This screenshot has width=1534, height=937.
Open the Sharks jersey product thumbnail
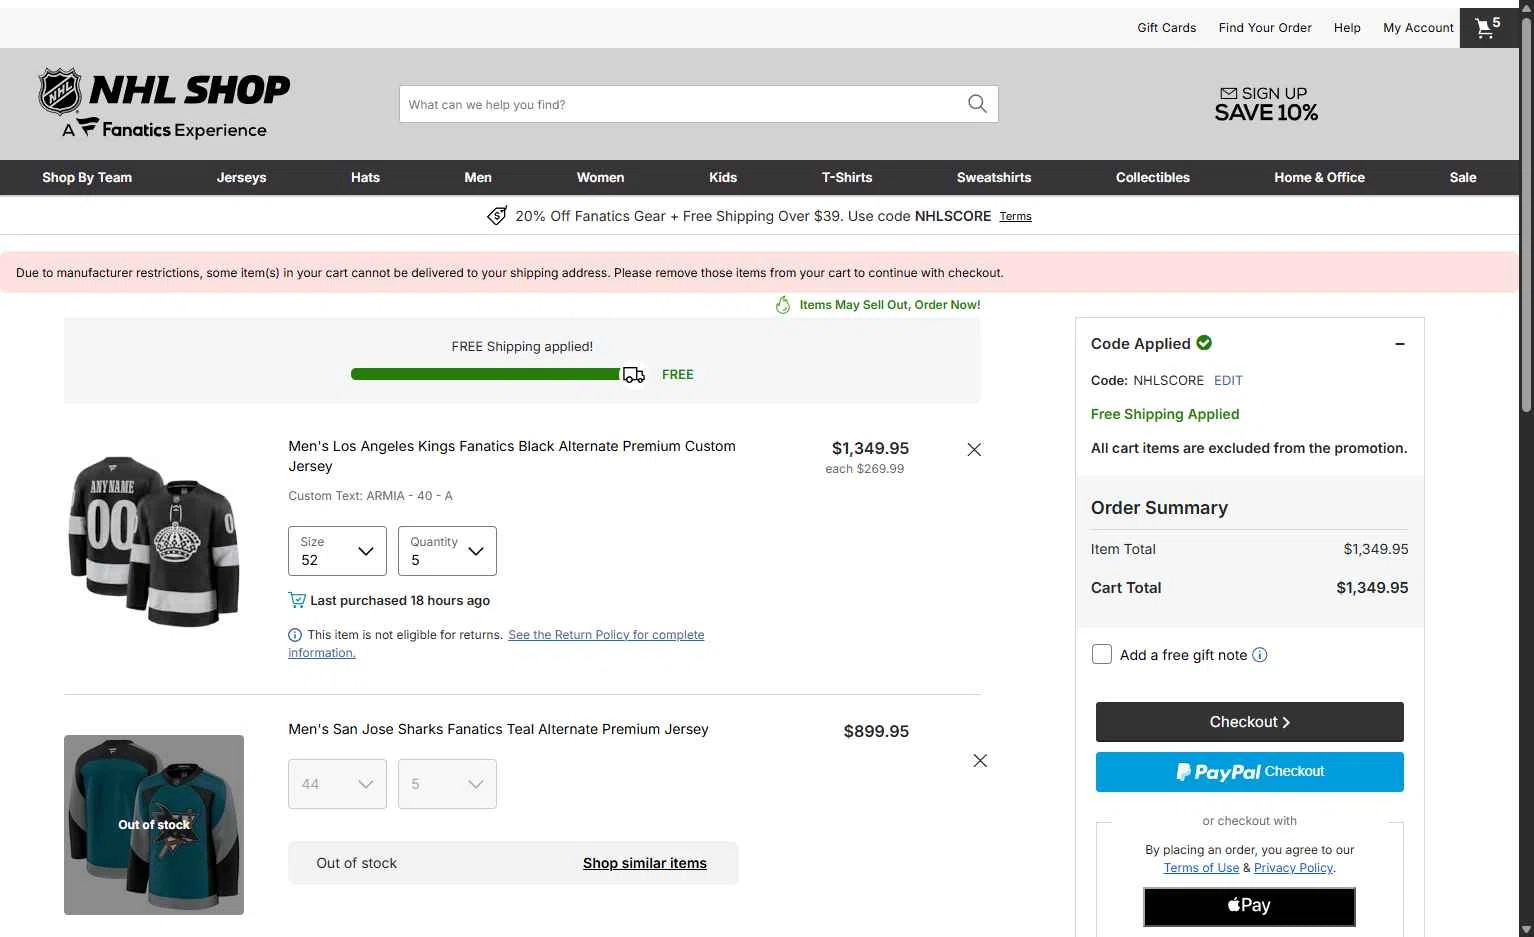click(154, 825)
